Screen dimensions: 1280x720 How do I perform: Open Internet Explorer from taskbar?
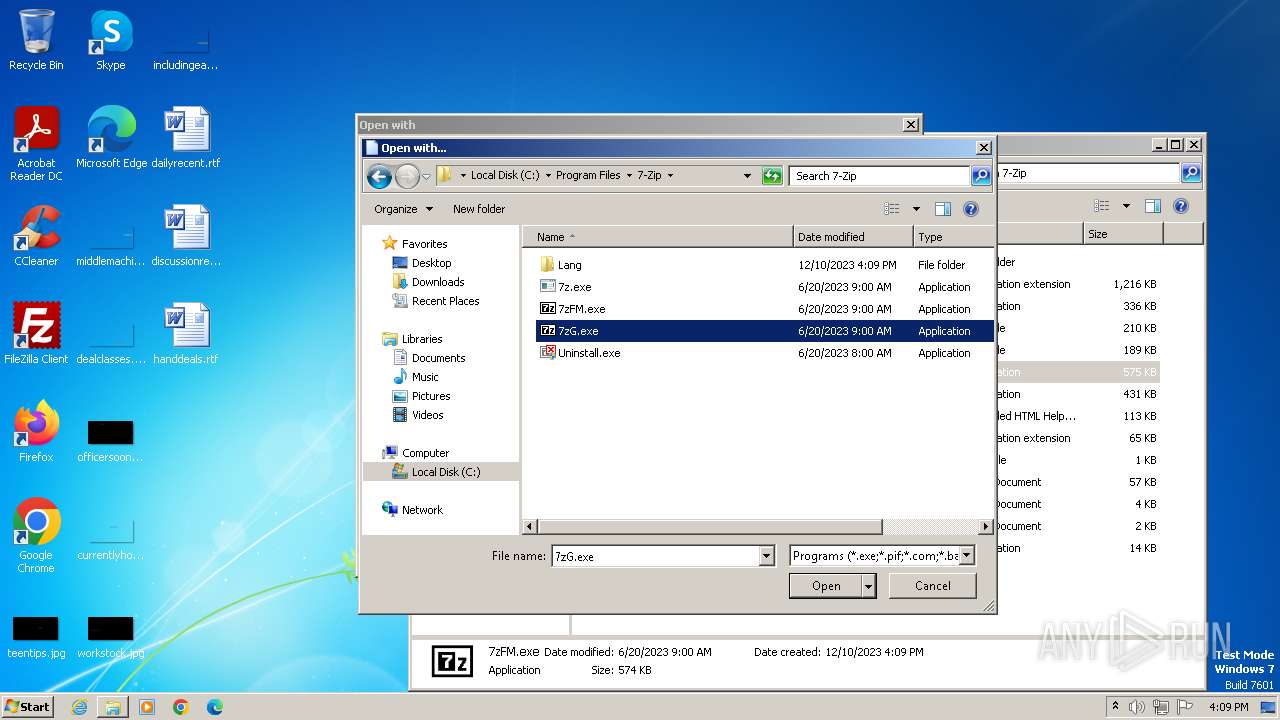(79, 707)
